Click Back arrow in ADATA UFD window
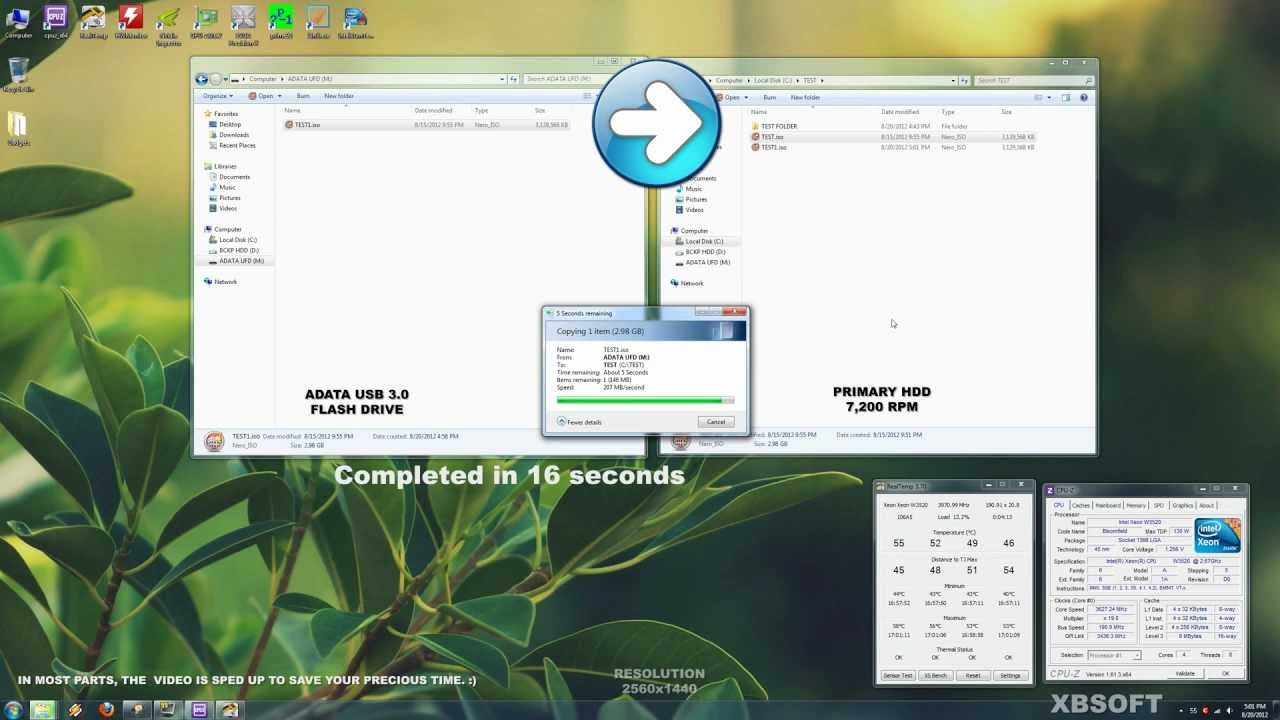Viewport: 1280px width, 720px height. coord(202,79)
